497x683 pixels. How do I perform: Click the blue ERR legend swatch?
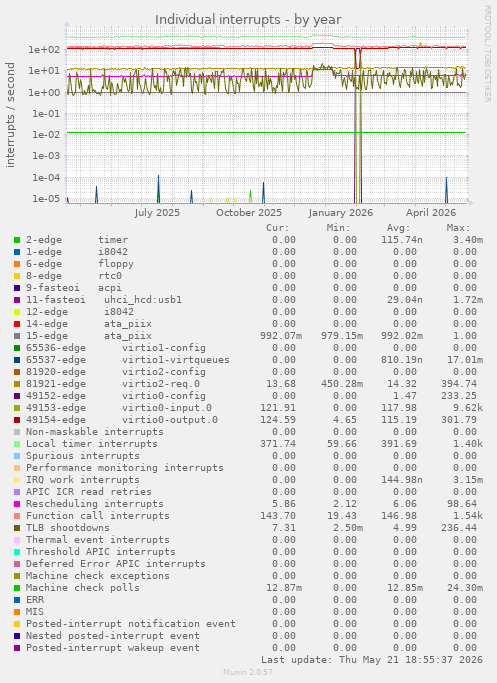click(17, 600)
